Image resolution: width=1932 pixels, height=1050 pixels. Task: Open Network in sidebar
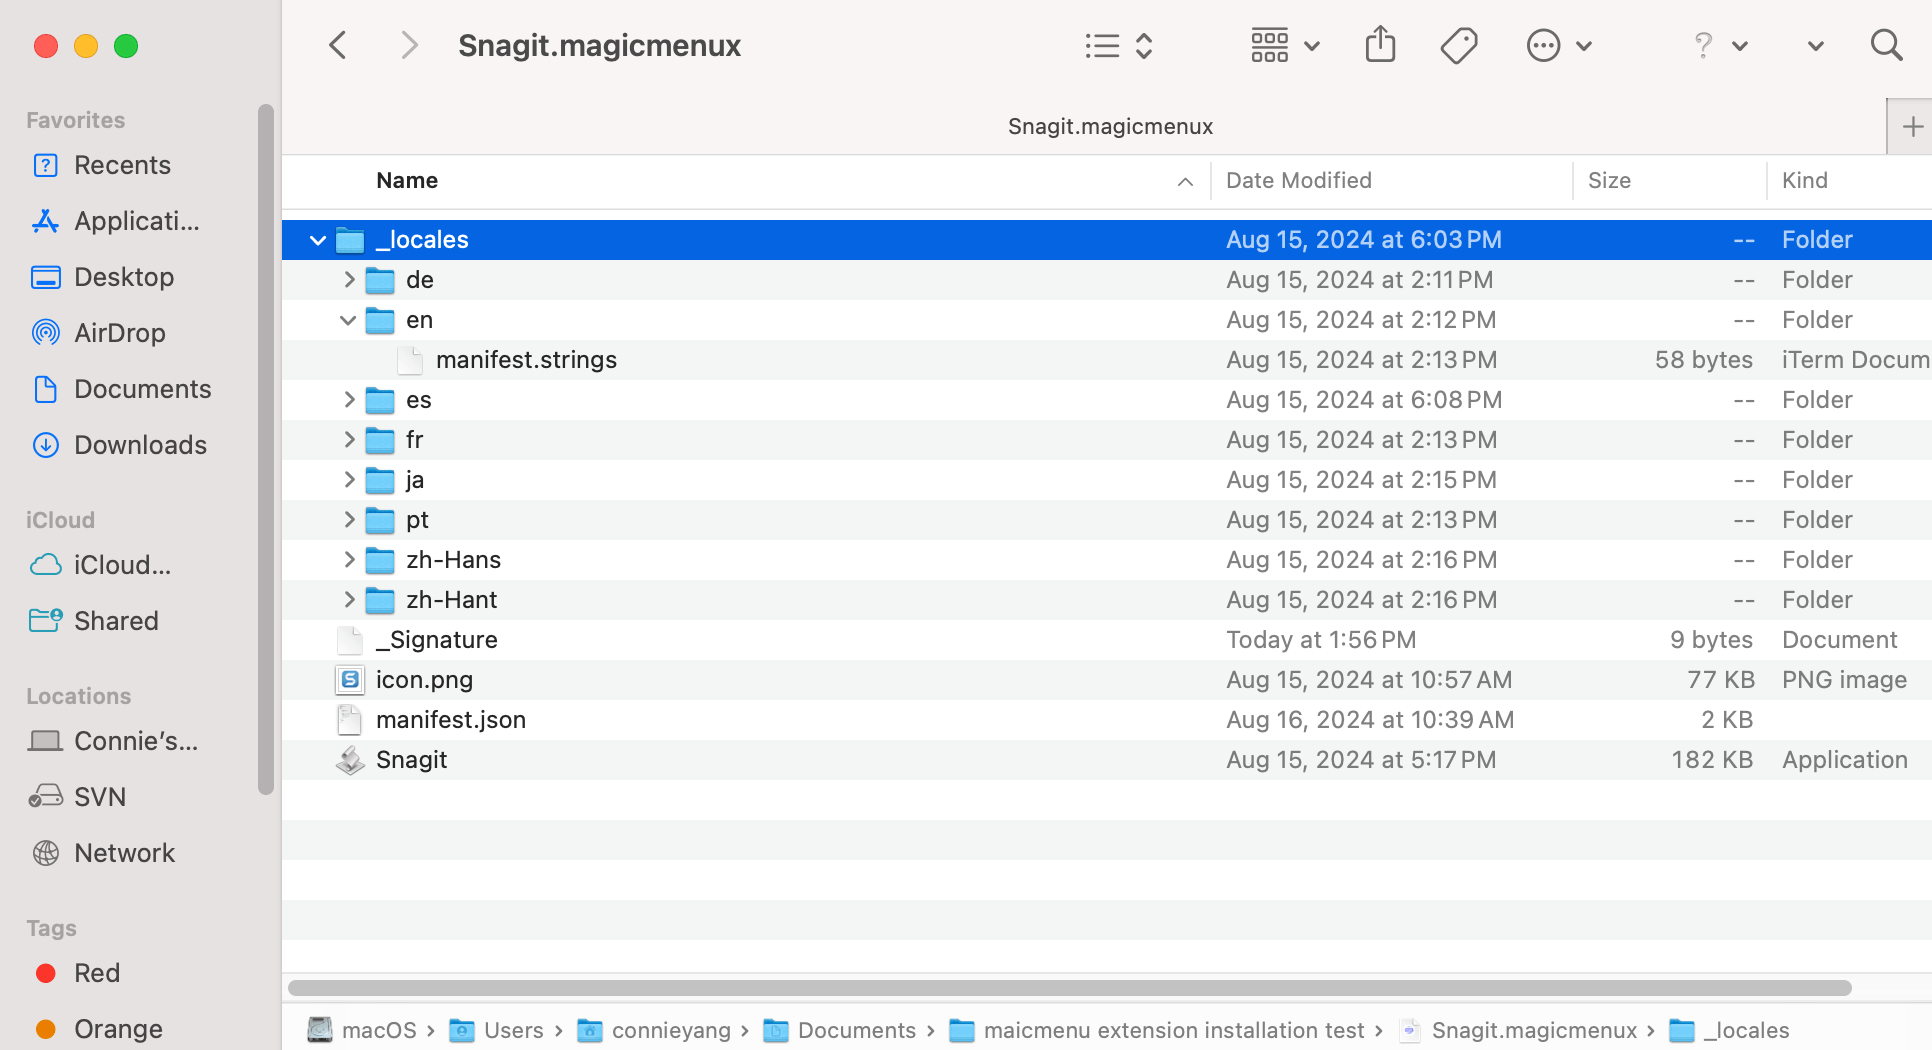pos(124,853)
